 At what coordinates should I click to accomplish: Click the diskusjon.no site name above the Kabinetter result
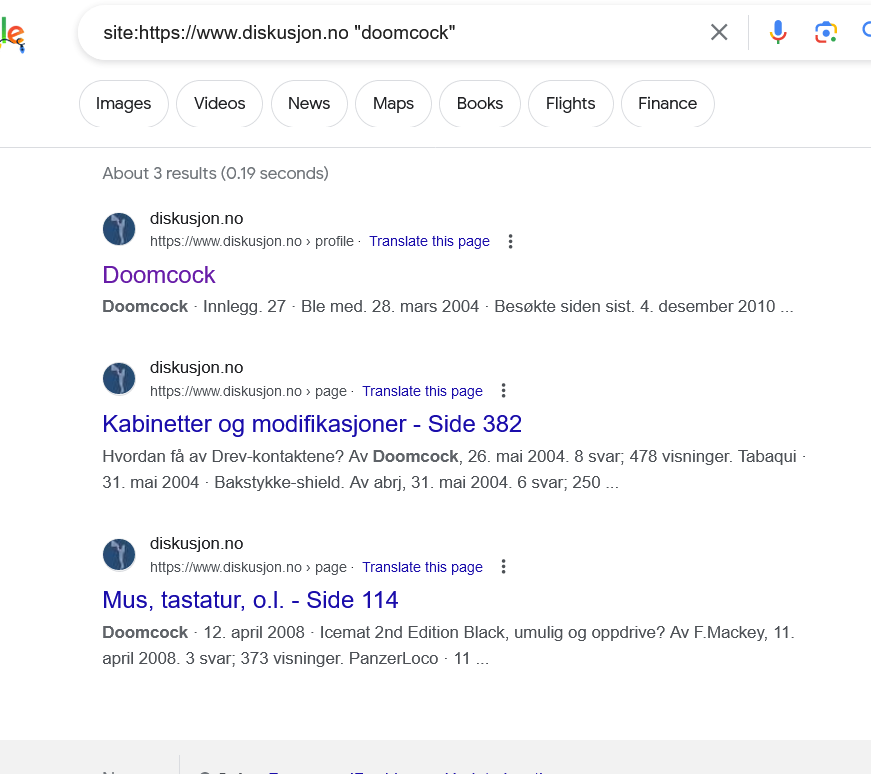click(196, 367)
